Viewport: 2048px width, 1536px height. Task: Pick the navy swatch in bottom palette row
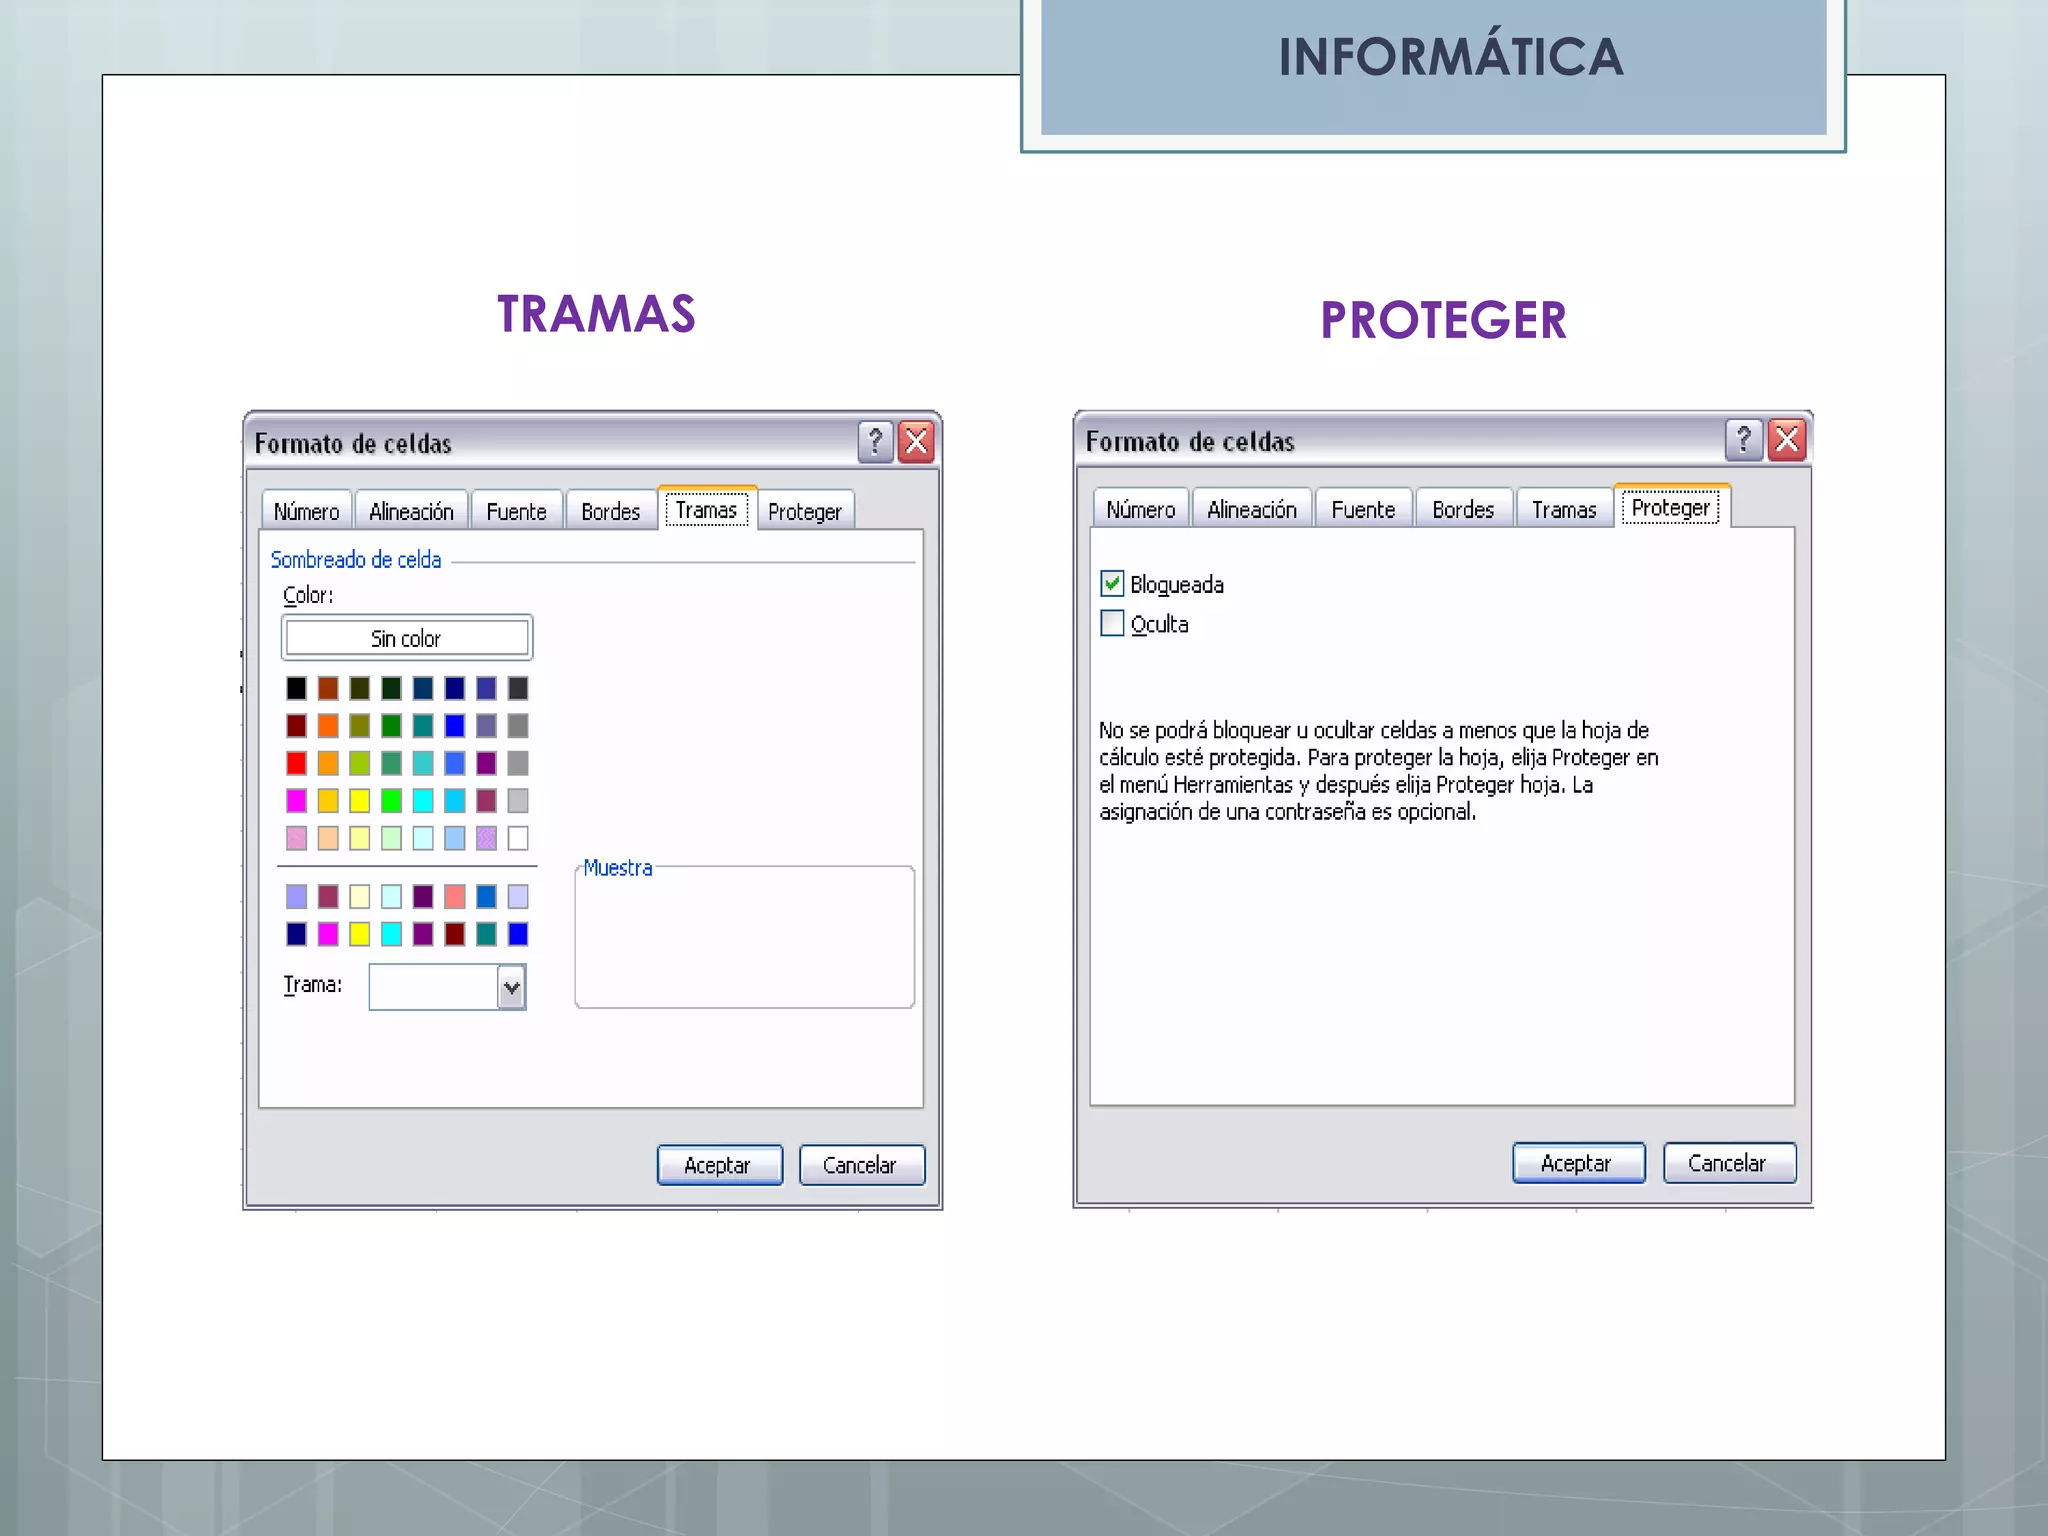point(297,934)
